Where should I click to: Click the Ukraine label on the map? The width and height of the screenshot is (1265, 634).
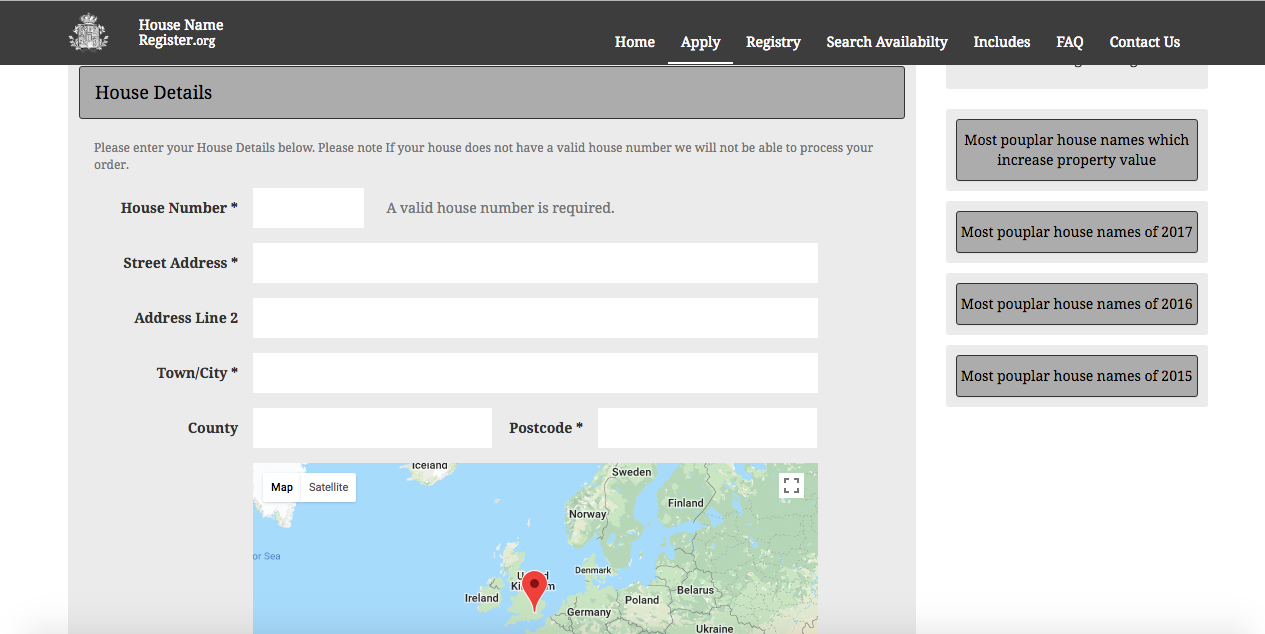[x=715, y=628]
